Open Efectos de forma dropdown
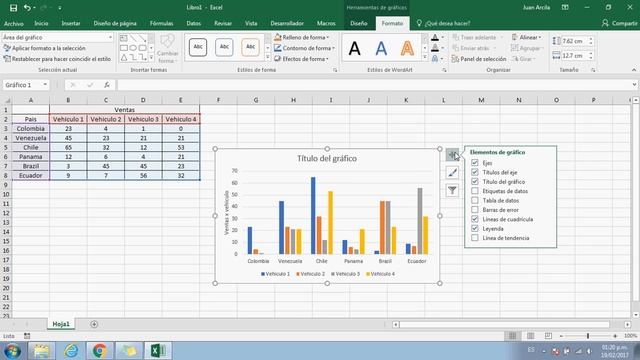Screen dimensions: 640x360 point(302,59)
